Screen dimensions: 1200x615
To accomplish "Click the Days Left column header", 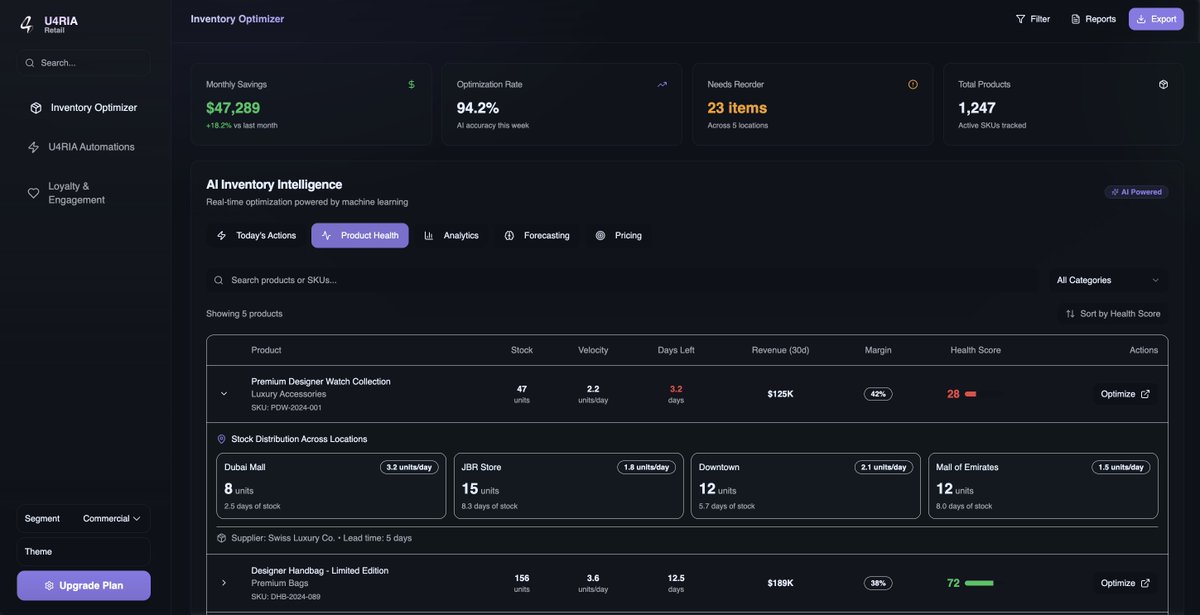I will (x=676, y=350).
